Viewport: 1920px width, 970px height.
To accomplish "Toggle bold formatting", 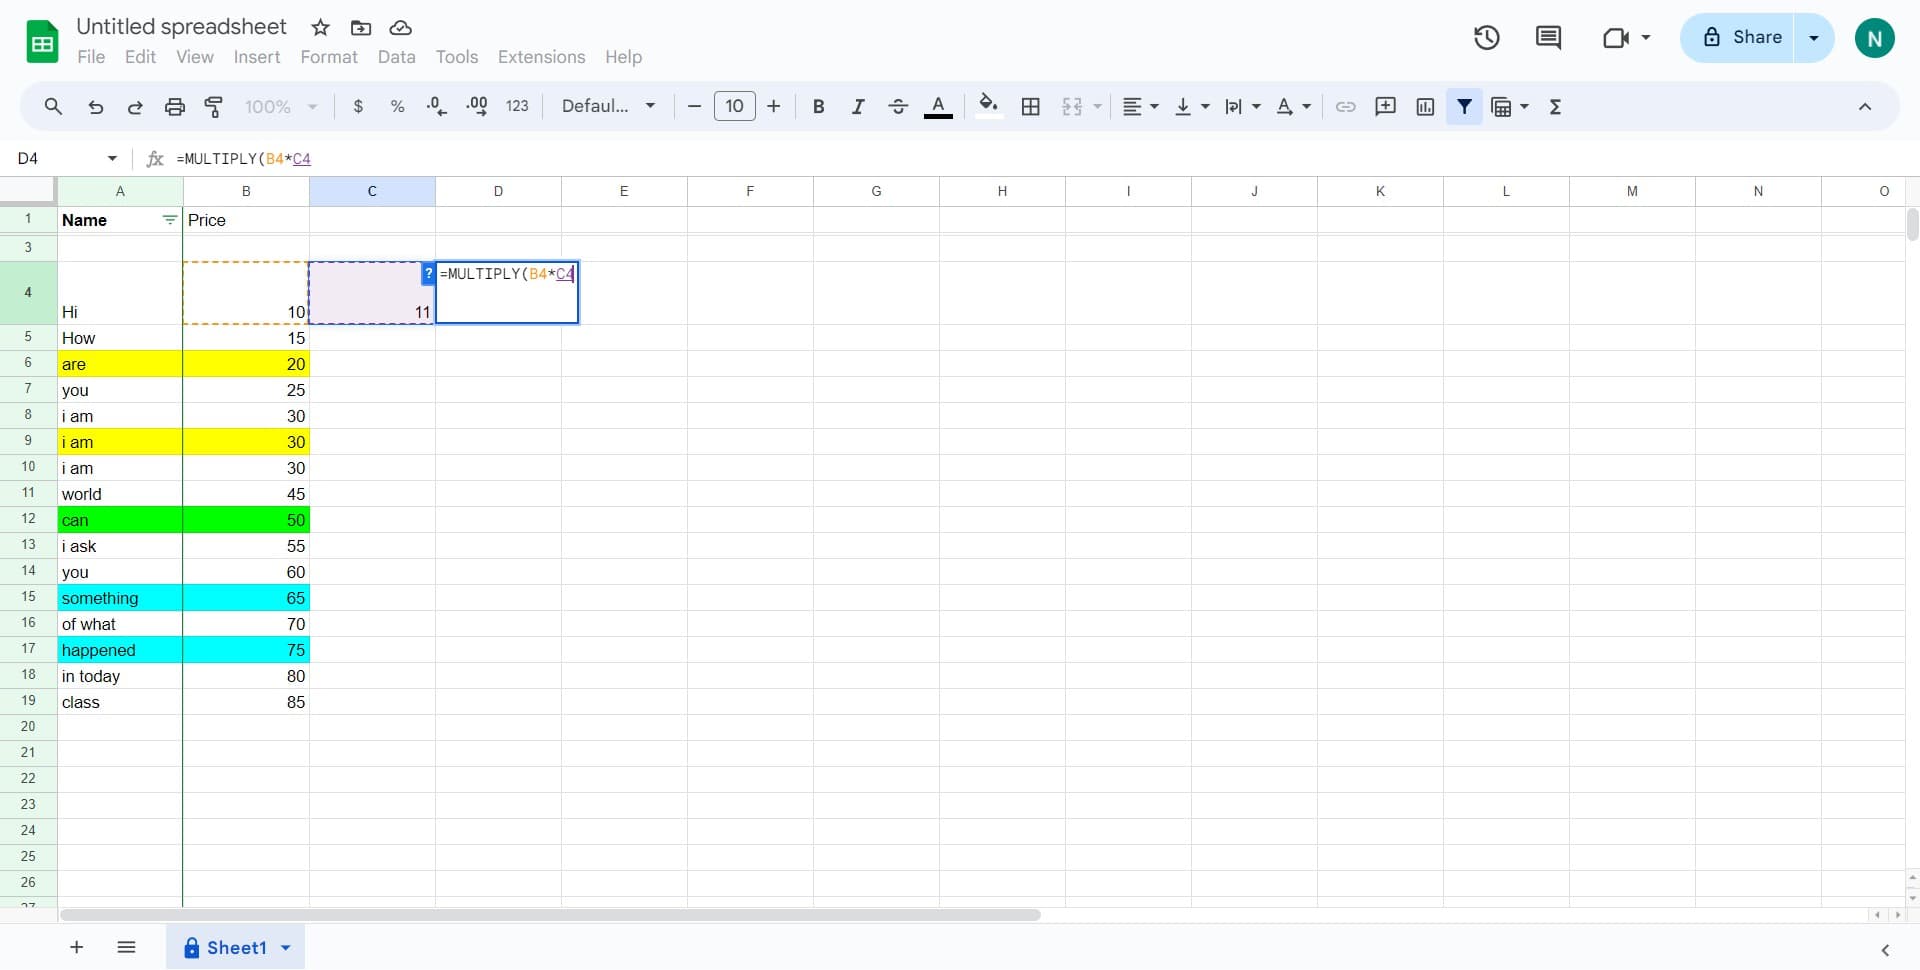I will pos(818,107).
